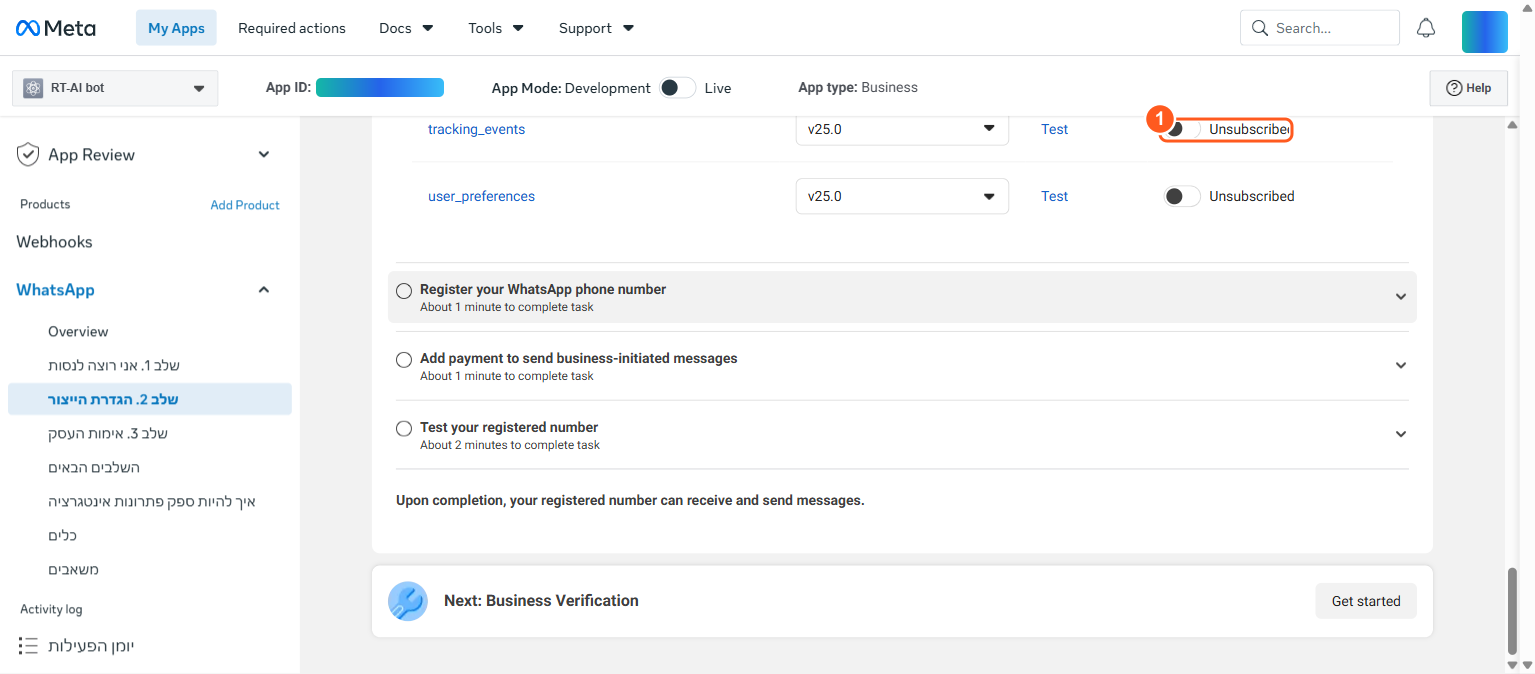This screenshot has height=674, width=1535.
Task: Open the profile avatar menu
Action: point(1484,32)
